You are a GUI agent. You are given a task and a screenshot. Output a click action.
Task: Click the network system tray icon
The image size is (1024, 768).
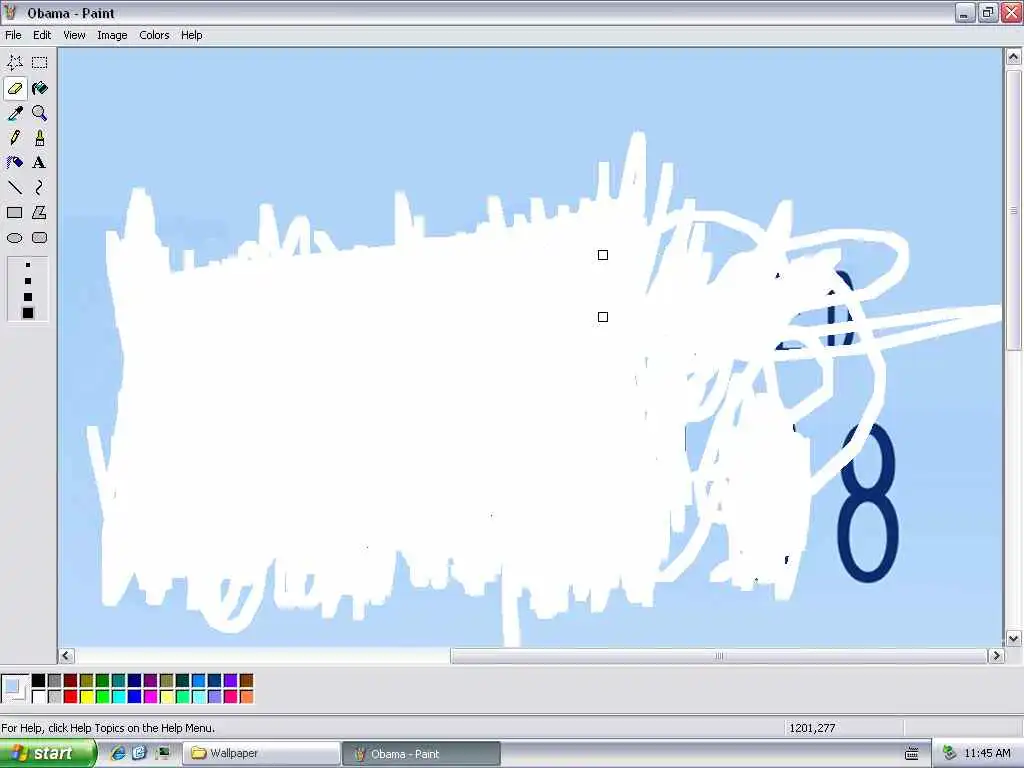click(x=950, y=754)
